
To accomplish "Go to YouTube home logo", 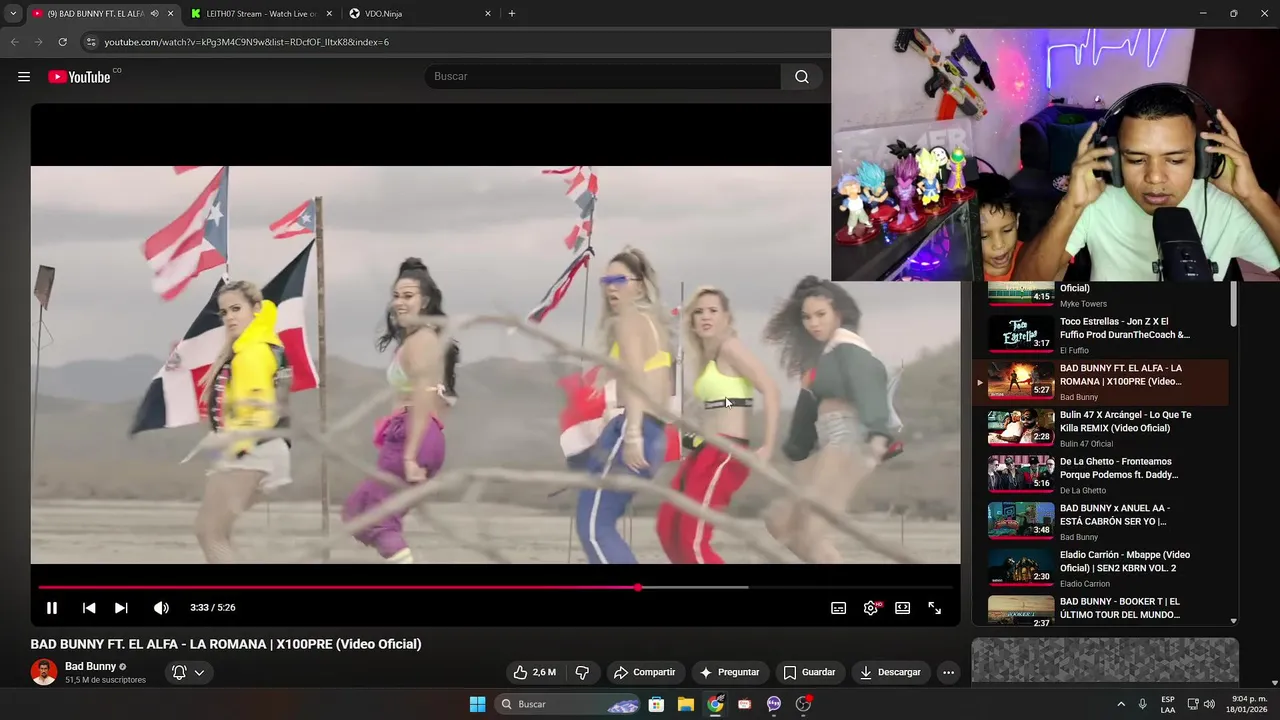I will pyautogui.click(x=79, y=77).
